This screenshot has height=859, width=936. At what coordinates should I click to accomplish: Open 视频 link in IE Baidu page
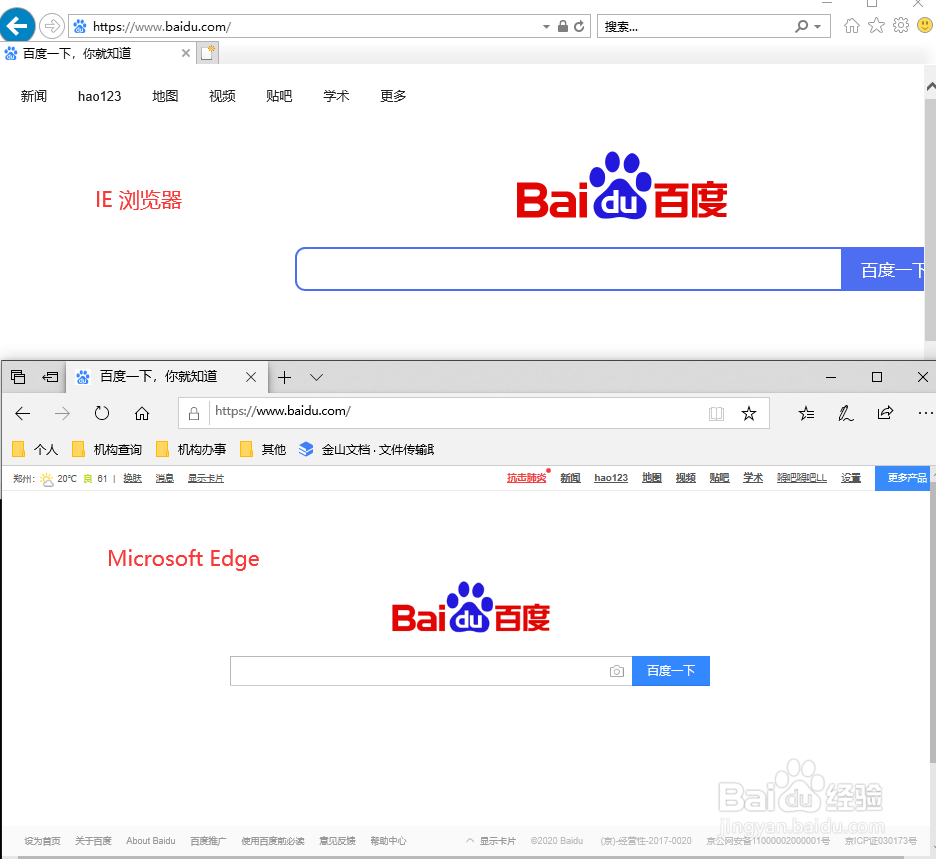pyautogui.click(x=222, y=96)
